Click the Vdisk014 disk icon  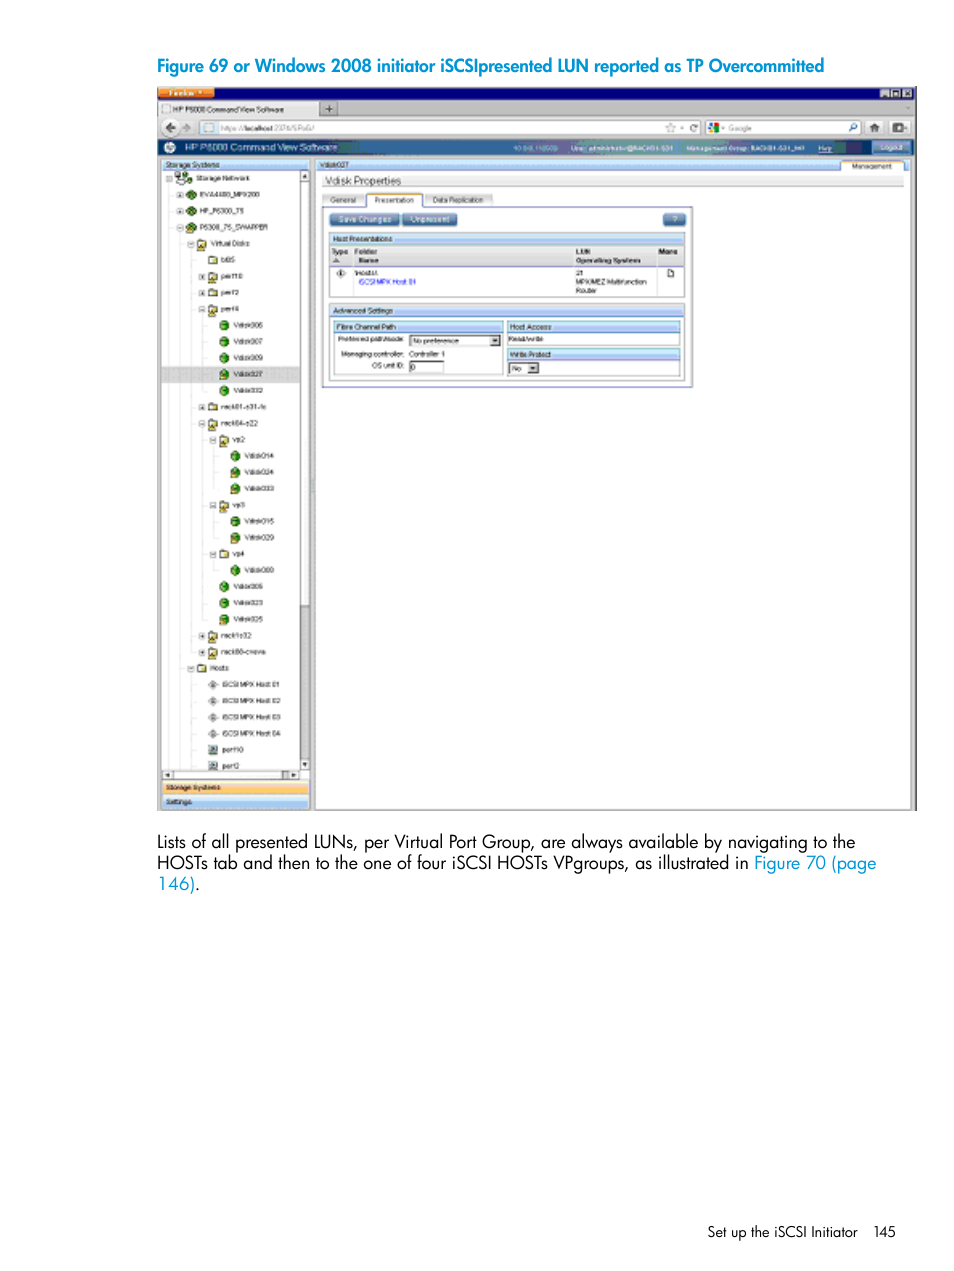[x=236, y=456]
